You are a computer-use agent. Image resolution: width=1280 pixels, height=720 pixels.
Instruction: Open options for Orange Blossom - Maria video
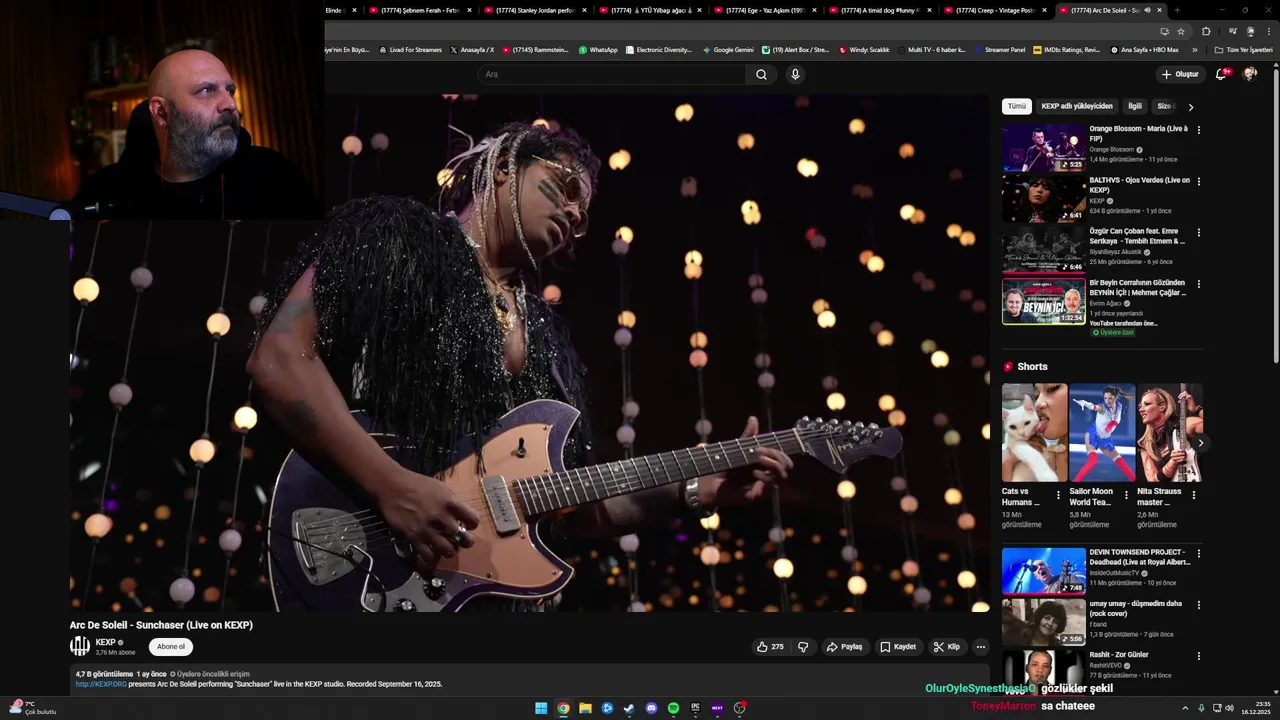click(x=1198, y=130)
